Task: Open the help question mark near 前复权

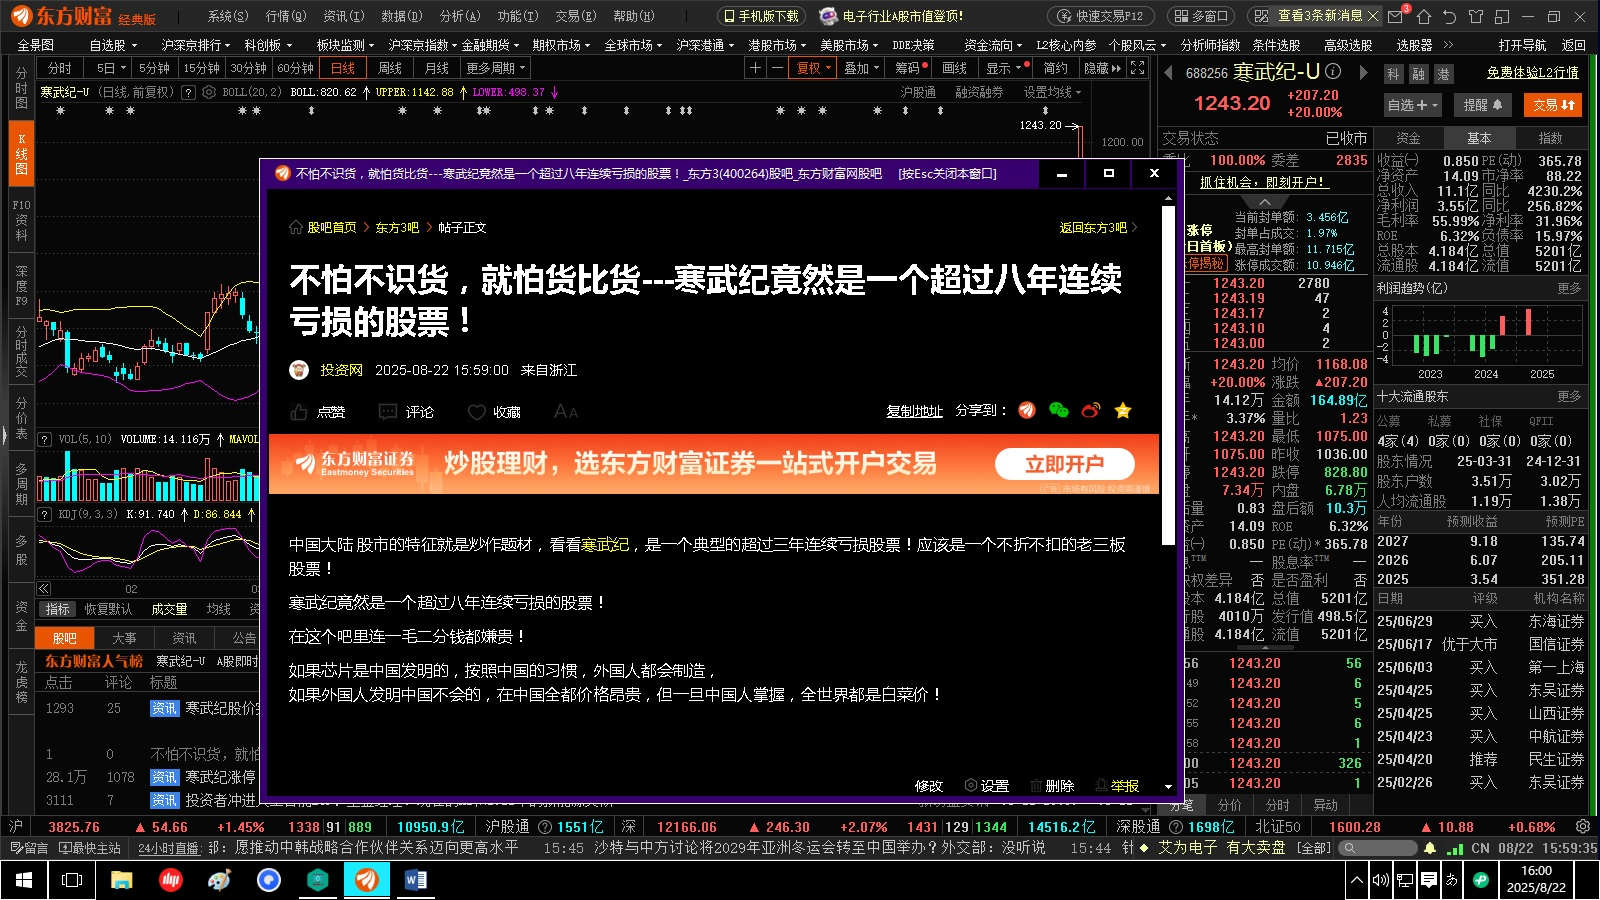Action: 188,92
